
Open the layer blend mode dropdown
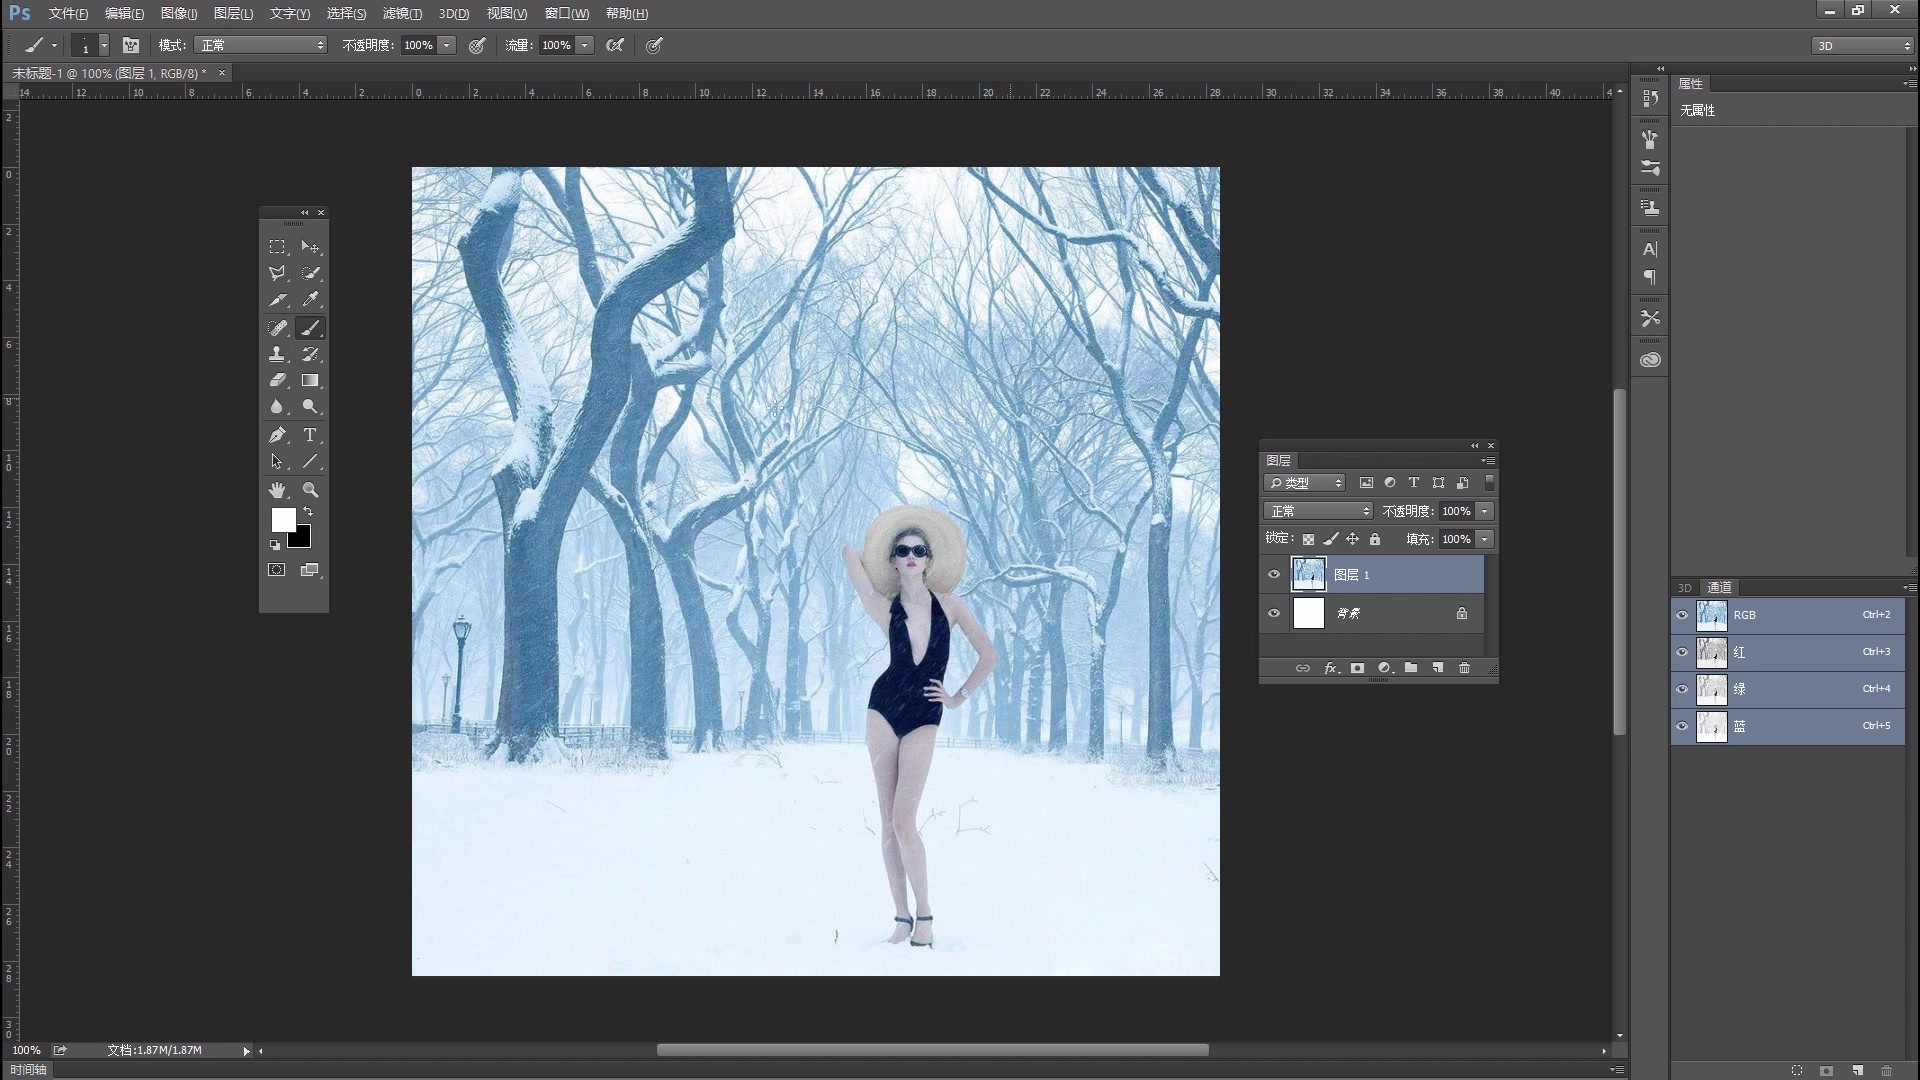pyautogui.click(x=1318, y=510)
